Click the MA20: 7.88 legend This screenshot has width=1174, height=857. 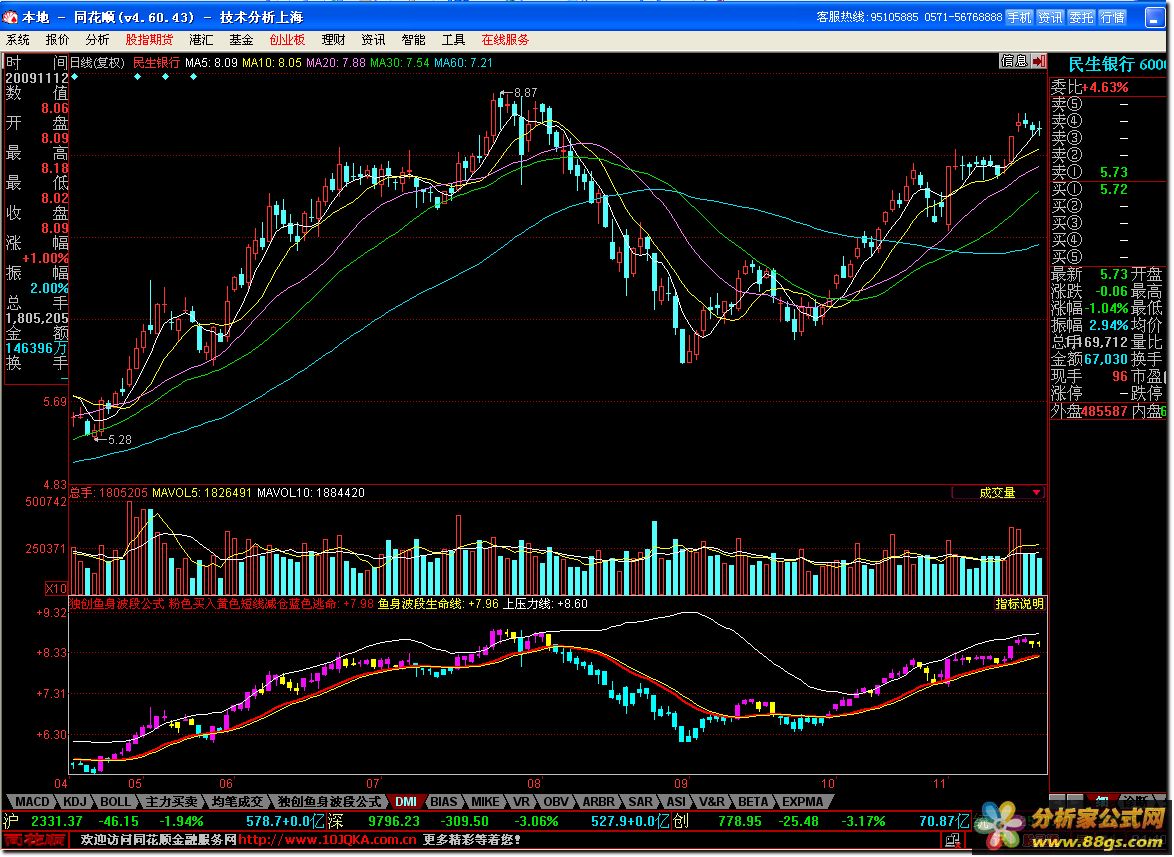pos(336,63)
